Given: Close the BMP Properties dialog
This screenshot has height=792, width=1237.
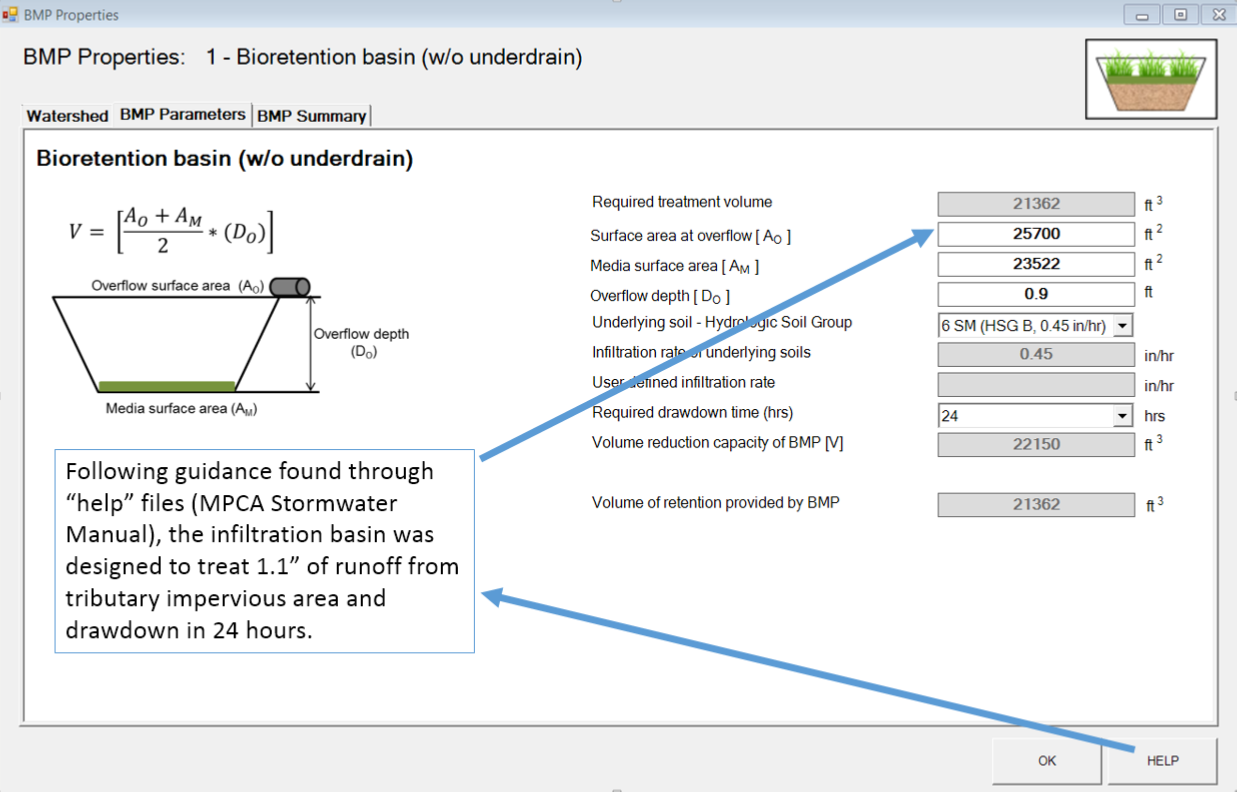Looking at the screenshot, I should (1217, 15).
